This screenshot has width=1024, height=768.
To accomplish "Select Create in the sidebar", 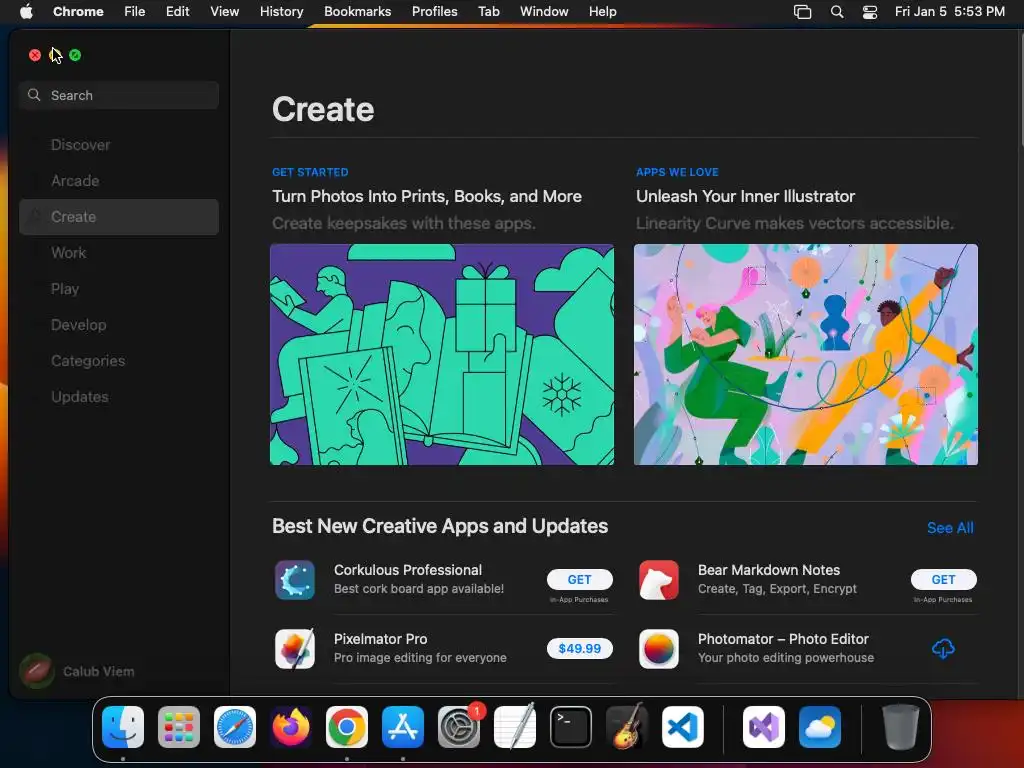I will (x=119, y=217).
